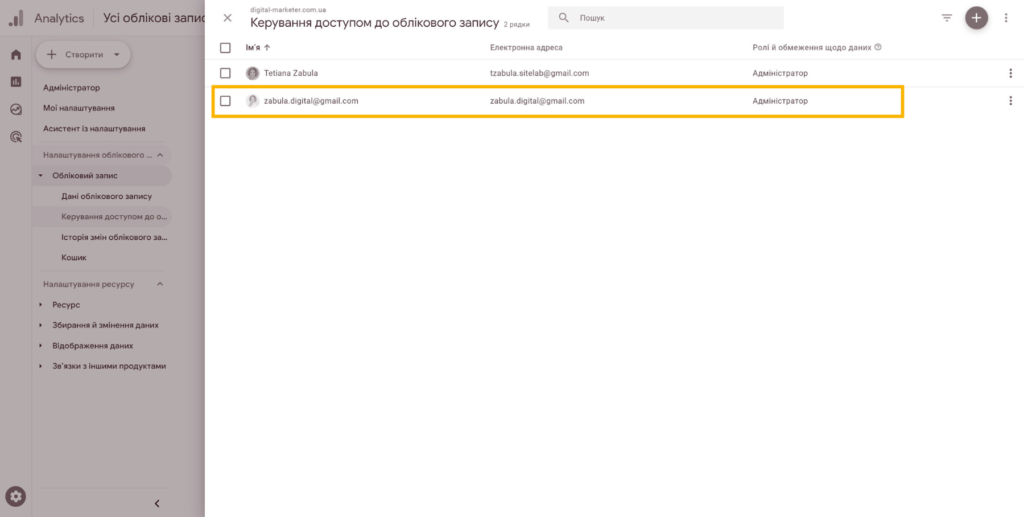
Task: Open the filter icon near search
Action: 947,18
